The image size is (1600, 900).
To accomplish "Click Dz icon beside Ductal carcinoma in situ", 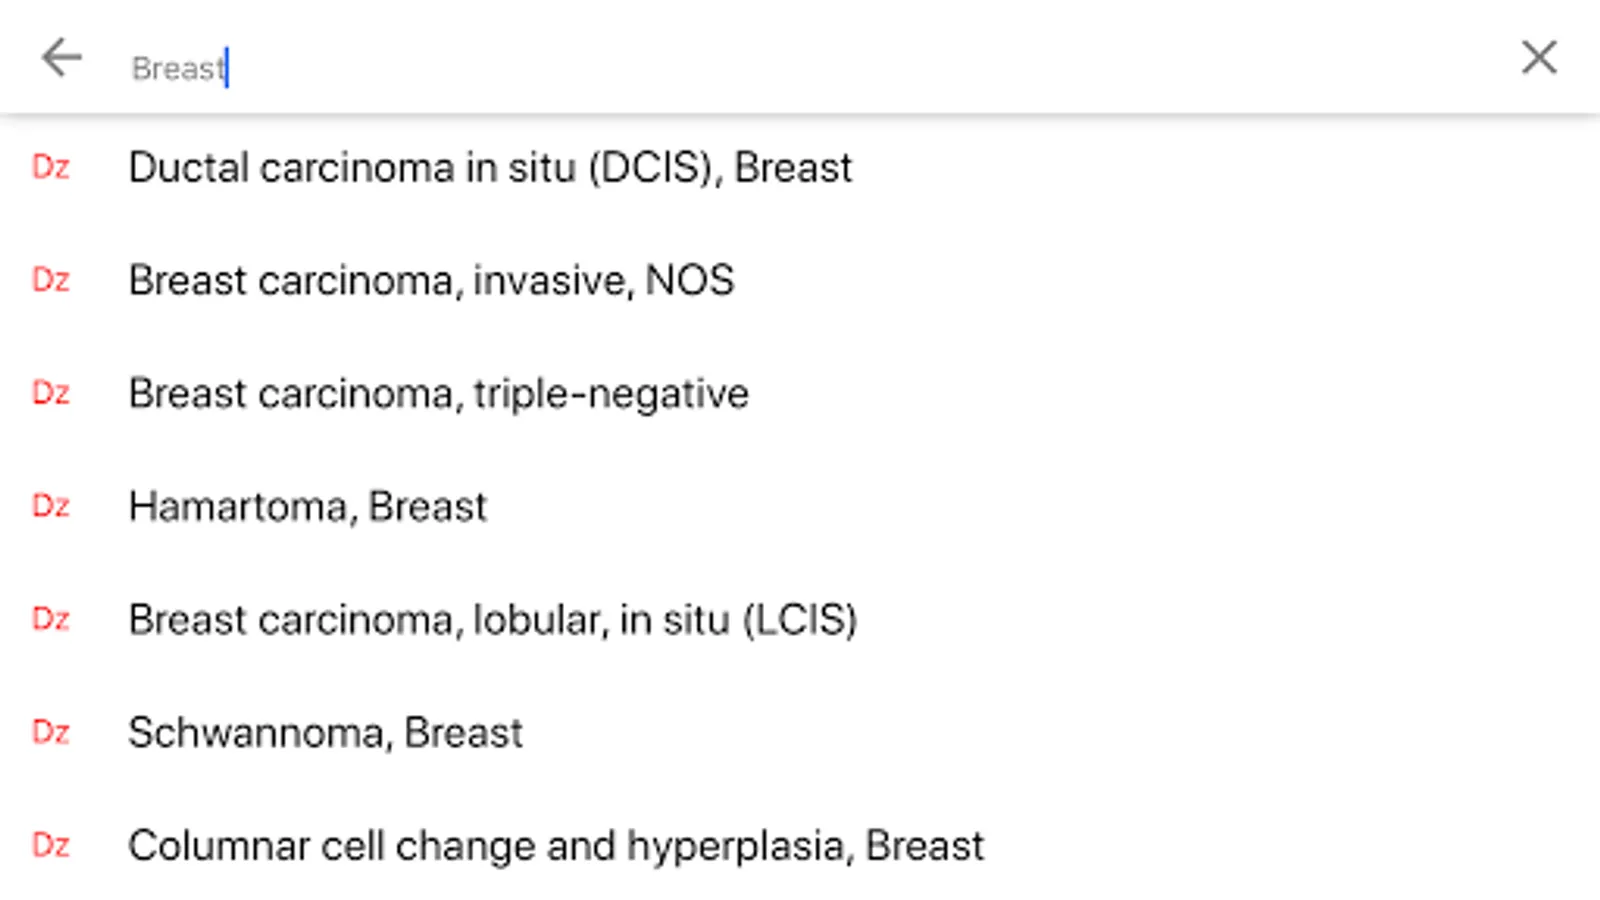I will coord(51,167).
